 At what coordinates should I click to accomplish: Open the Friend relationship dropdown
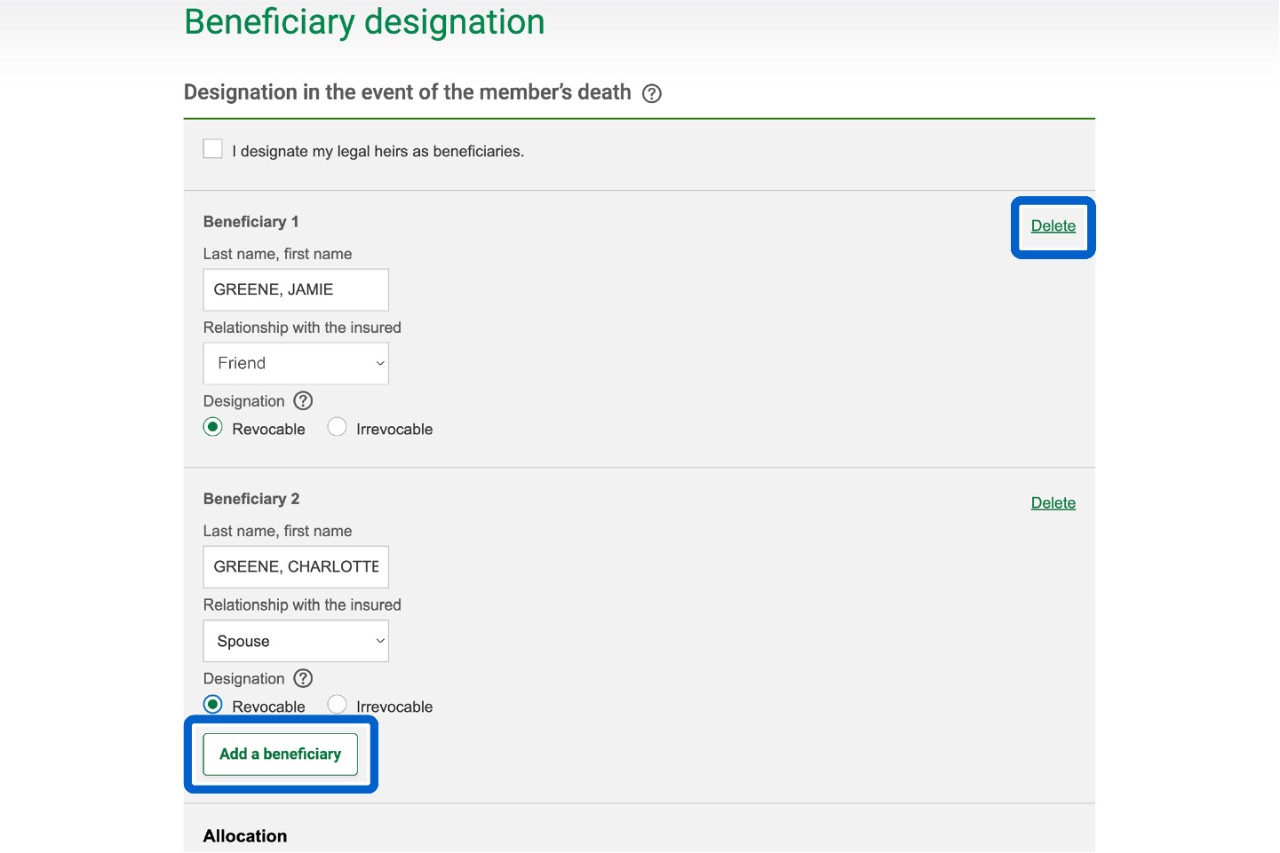coord(296,364)
